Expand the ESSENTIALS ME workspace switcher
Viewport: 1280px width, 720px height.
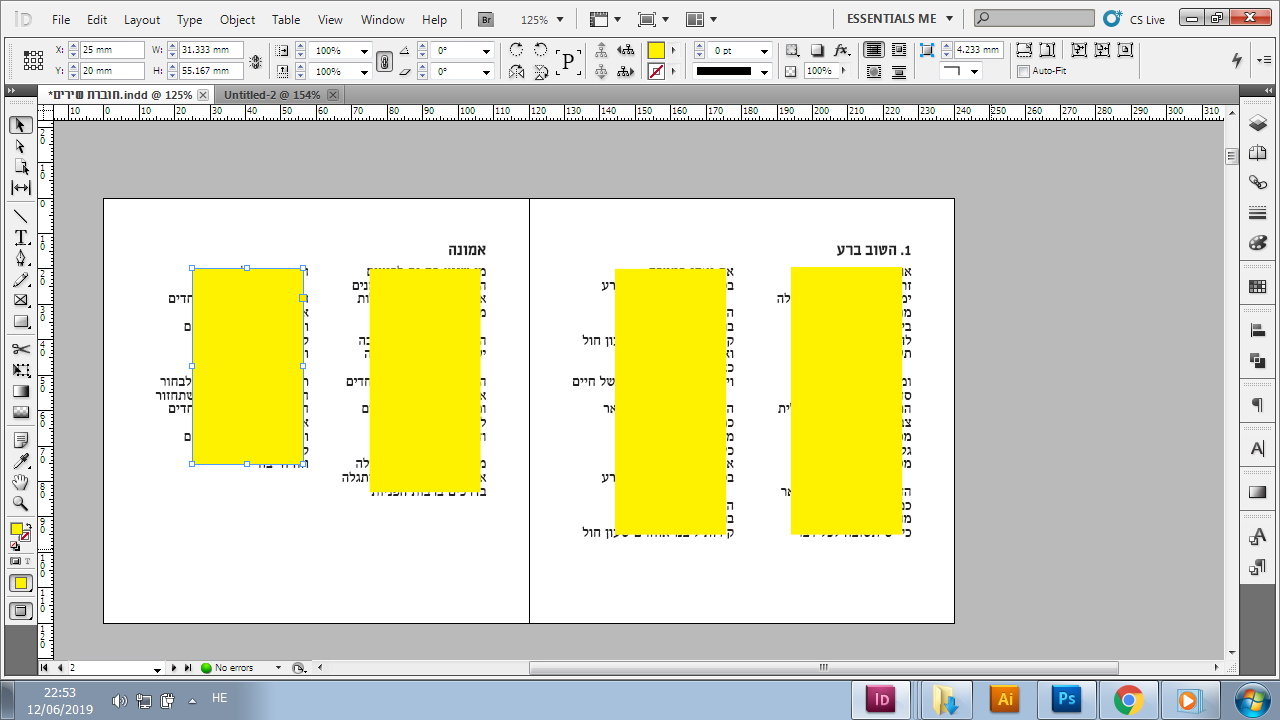(900, 19)
